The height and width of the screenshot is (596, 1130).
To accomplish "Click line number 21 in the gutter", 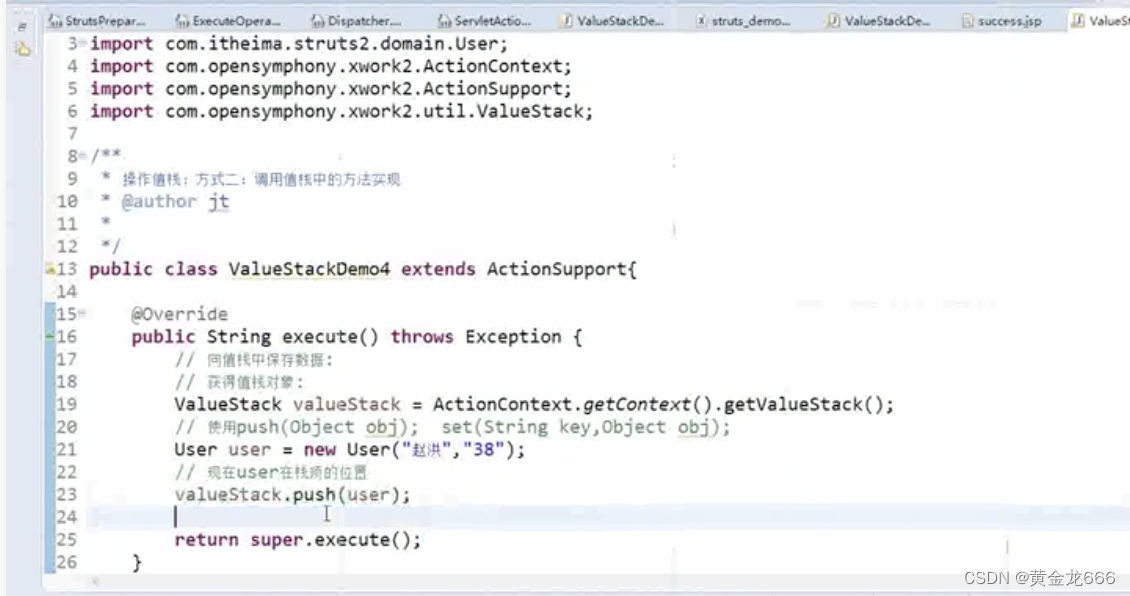I will click(x=67, y=449).
